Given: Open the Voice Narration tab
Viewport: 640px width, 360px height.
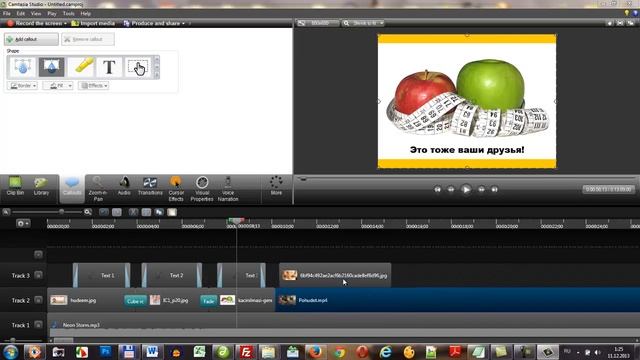Looking at the screenshot, I should click(228, 189).
